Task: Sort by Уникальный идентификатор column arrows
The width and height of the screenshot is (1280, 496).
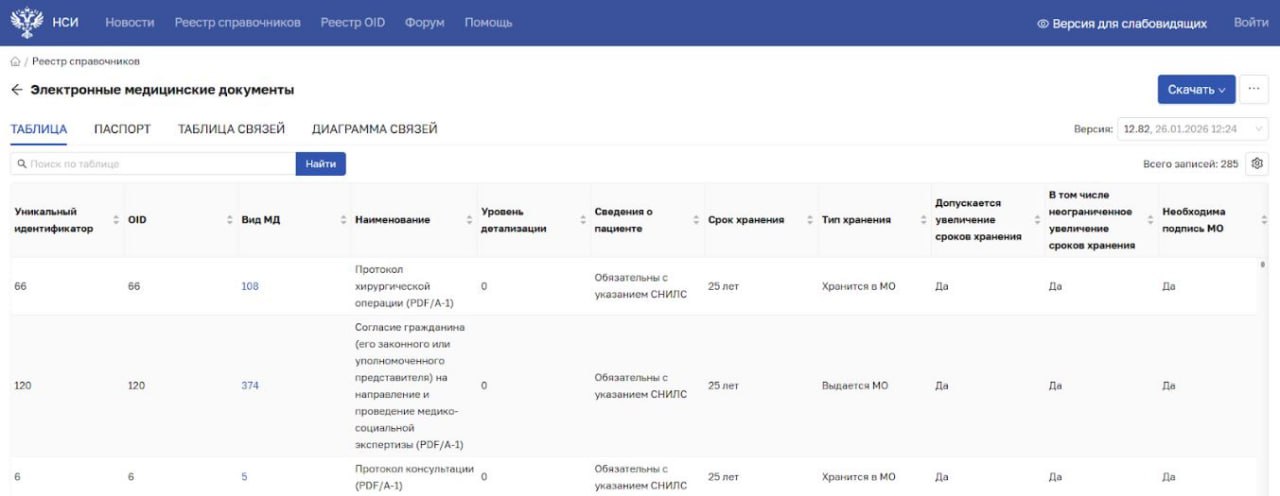Action: tap(117, 220)
